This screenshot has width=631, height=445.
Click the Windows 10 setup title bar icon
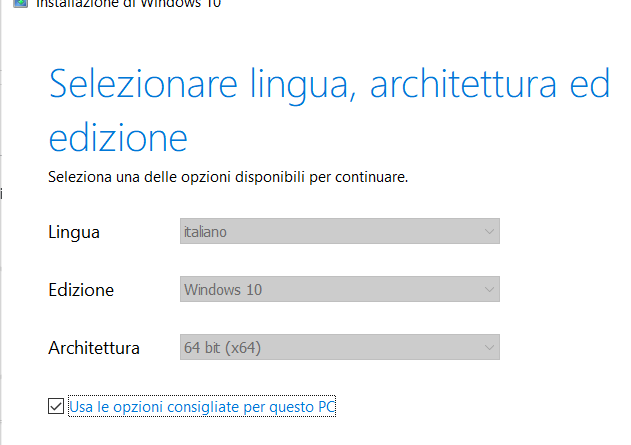(x=21, y=3)
